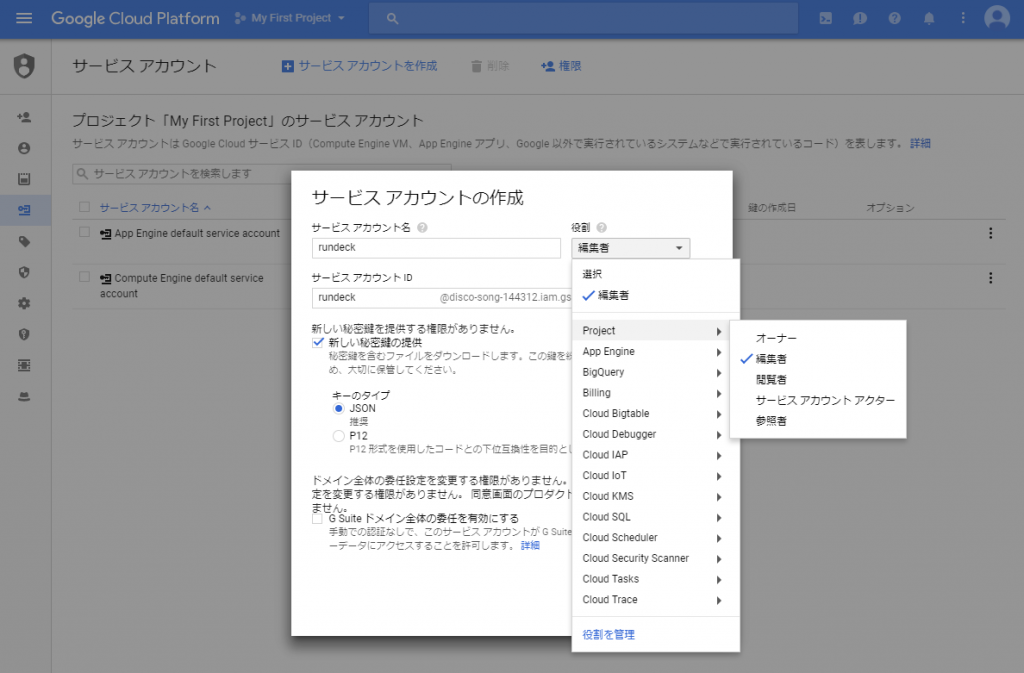The height and width of the screenshot is (673, 1024).
Task: Click the サービス アカウント名 input field
Action: [x=436, y=248]
